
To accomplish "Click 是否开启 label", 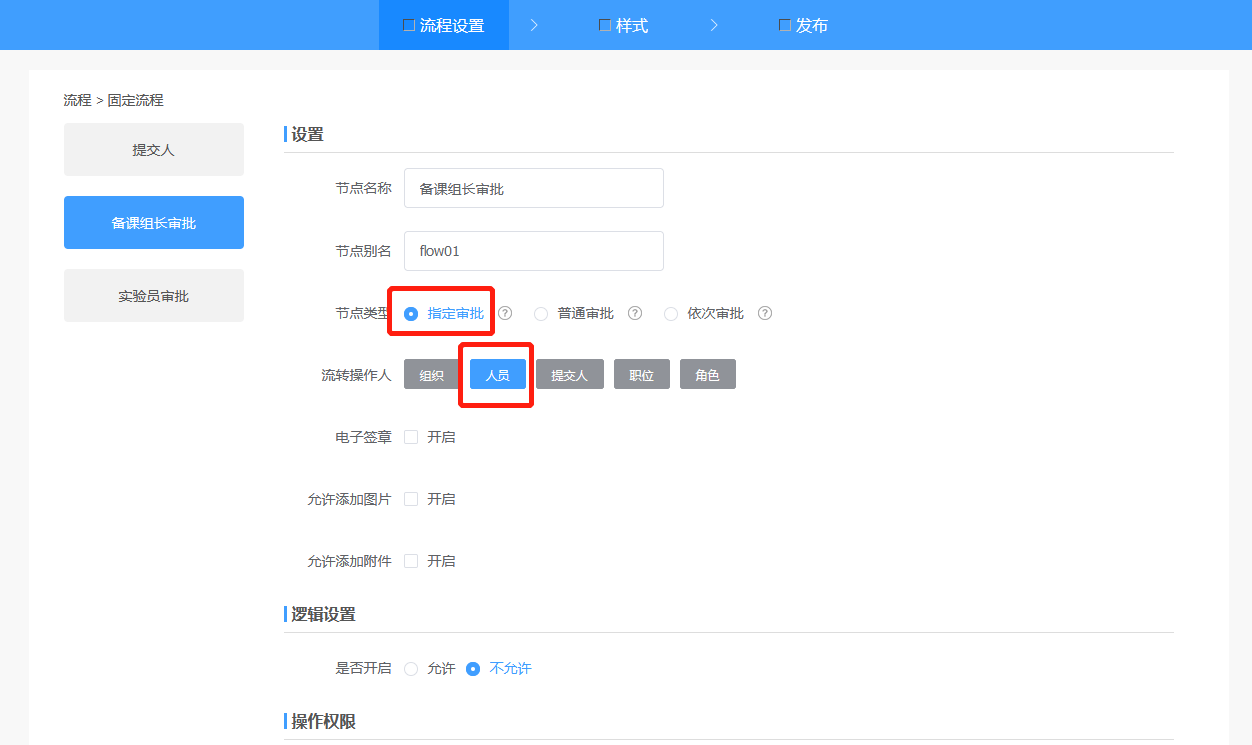I will [x=363, y=668].
